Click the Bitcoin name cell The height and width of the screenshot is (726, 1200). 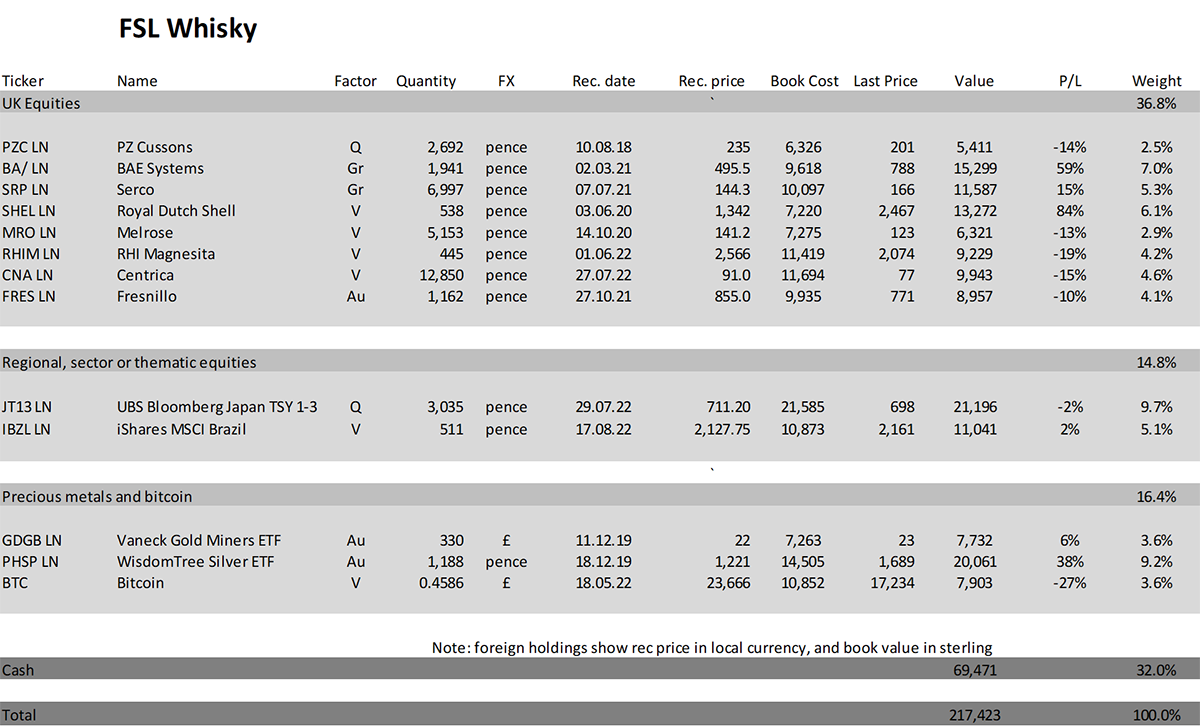pyautogui.click(x=141, y=583)
